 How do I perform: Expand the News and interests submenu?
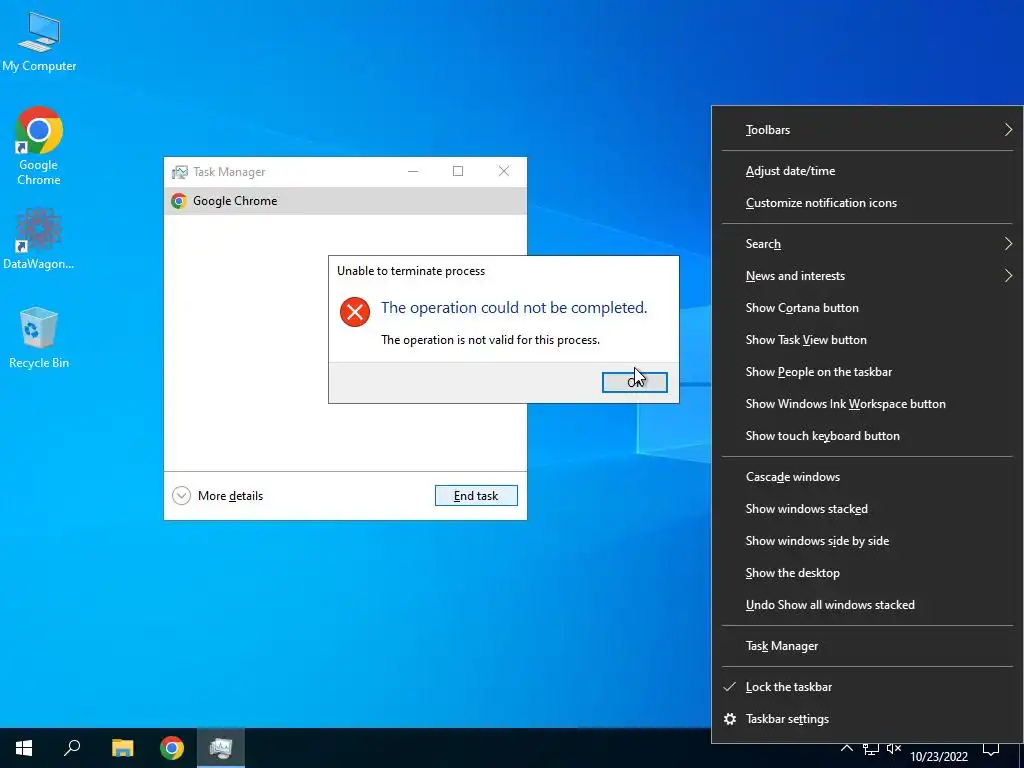[x=867, y=276]
